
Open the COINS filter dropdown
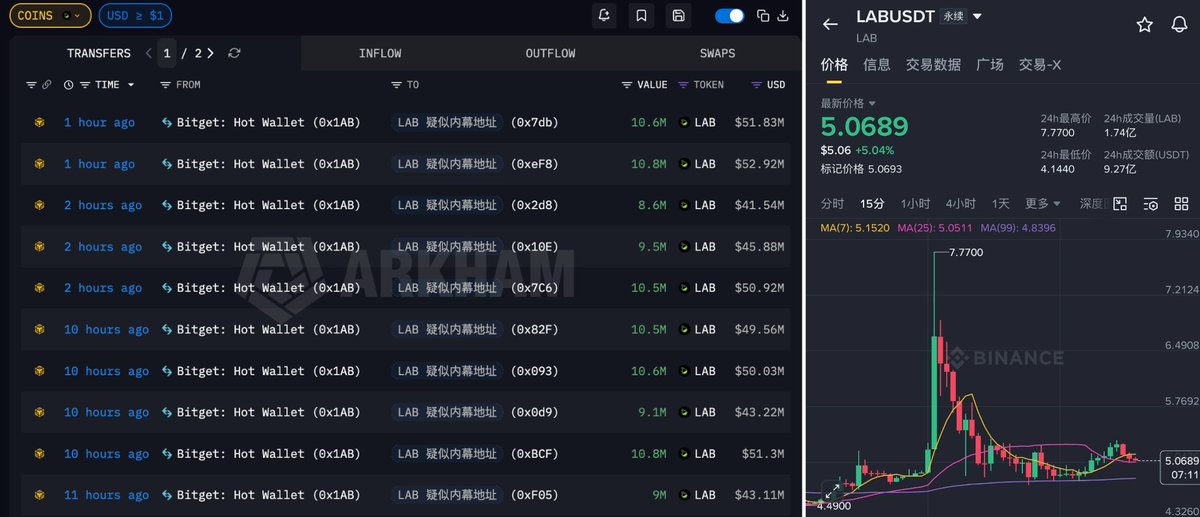[49, 15]
